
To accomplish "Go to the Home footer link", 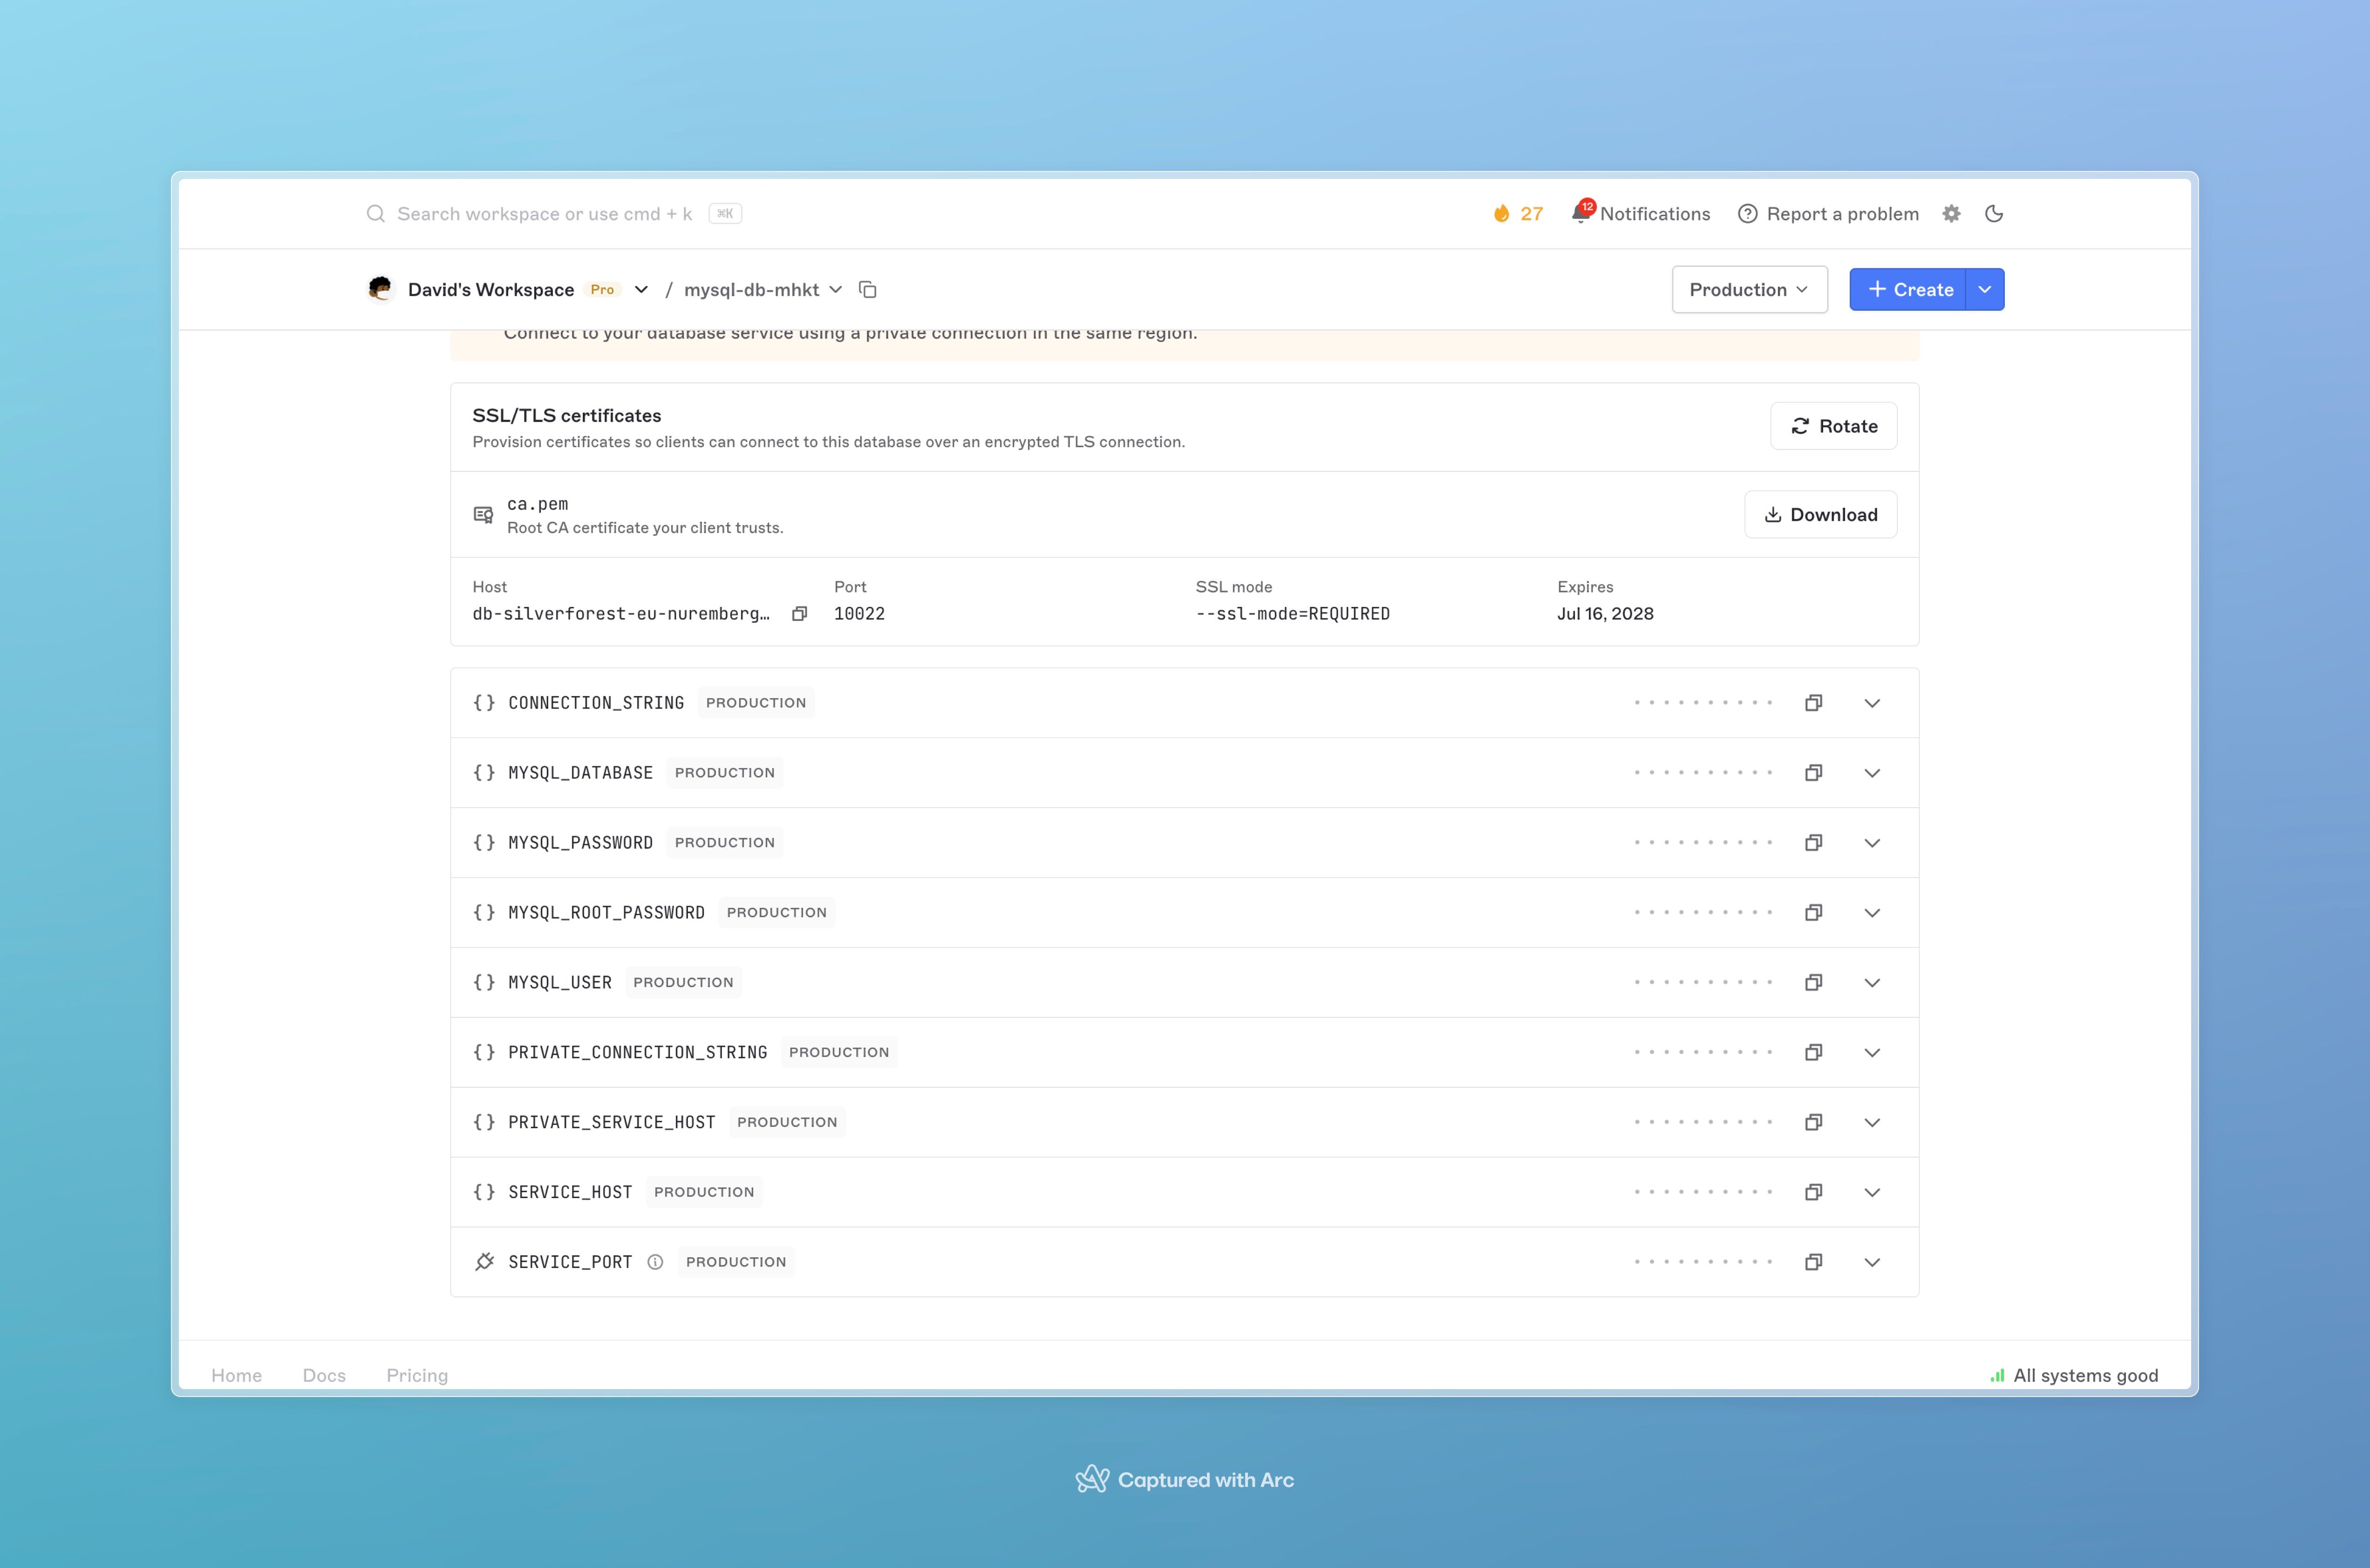I will click(236, 1376).
